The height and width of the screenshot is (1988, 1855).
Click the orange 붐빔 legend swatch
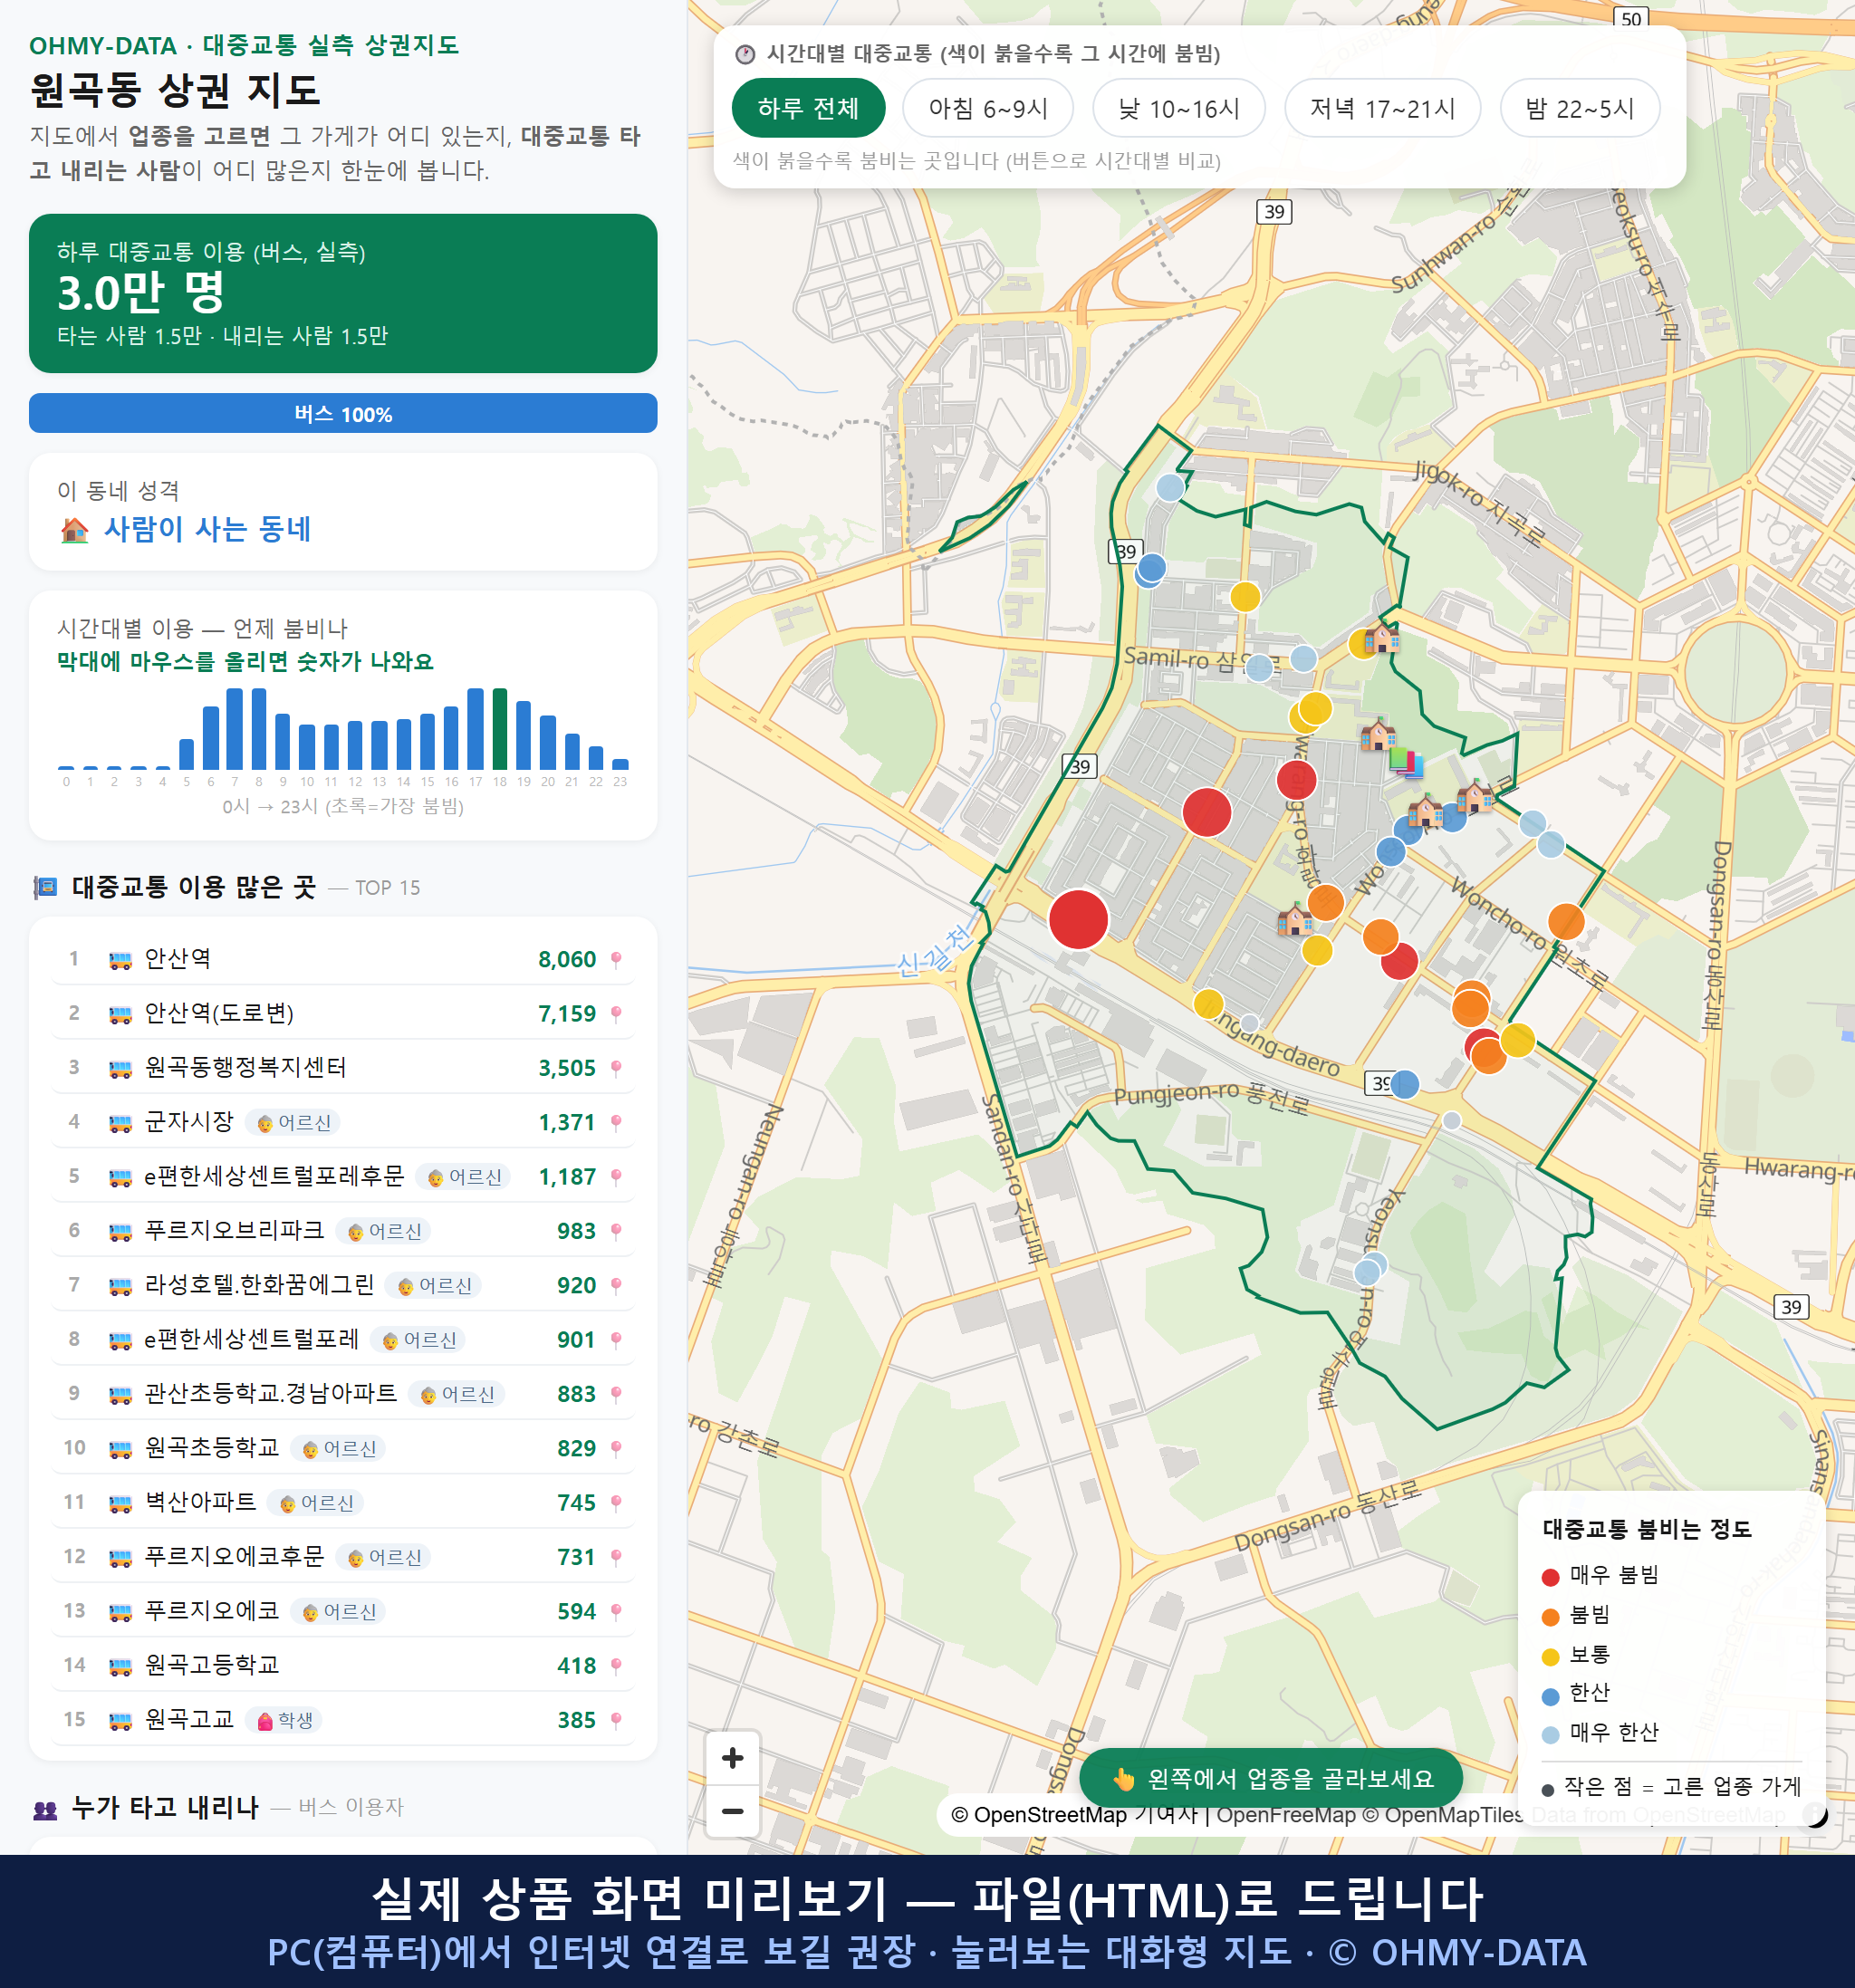point(1550,1617)
